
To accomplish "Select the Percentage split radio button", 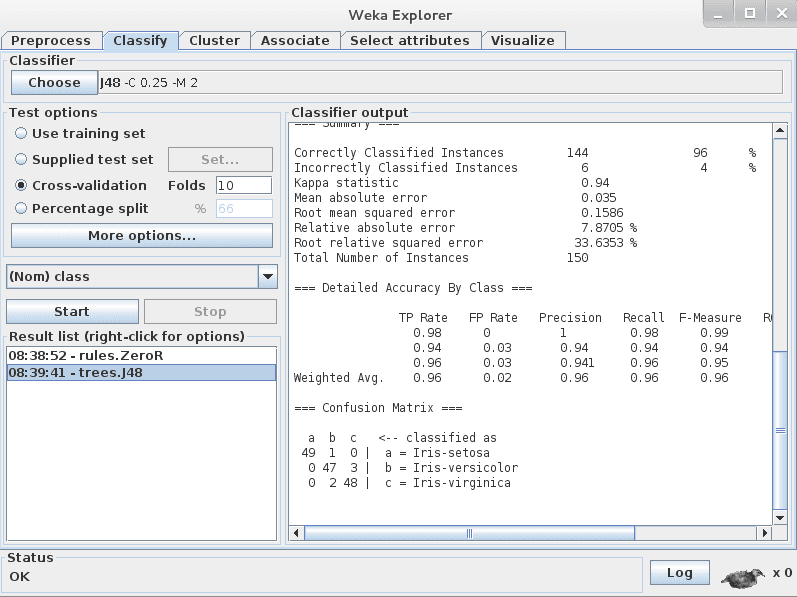I will pos(21,208).
